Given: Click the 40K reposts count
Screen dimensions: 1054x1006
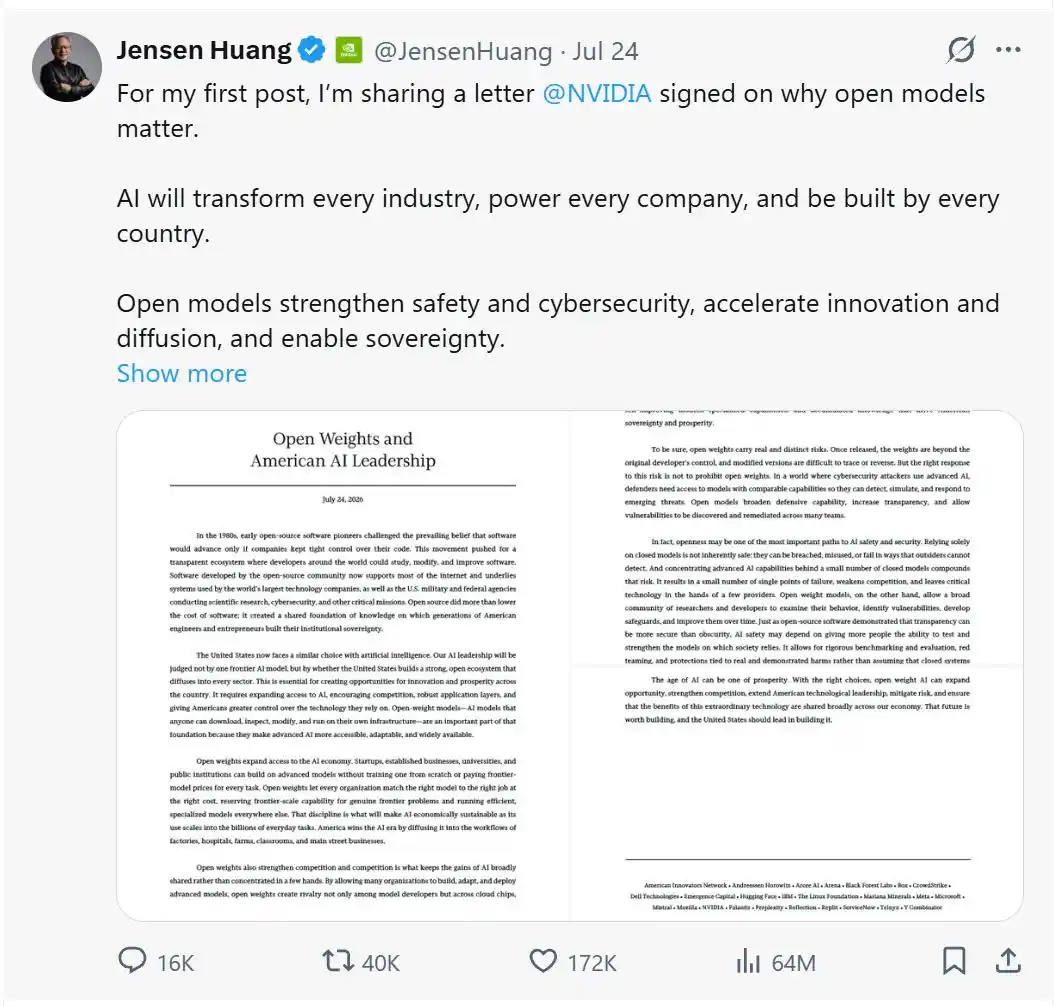Looking at the screenshot, I should [380, 963].
